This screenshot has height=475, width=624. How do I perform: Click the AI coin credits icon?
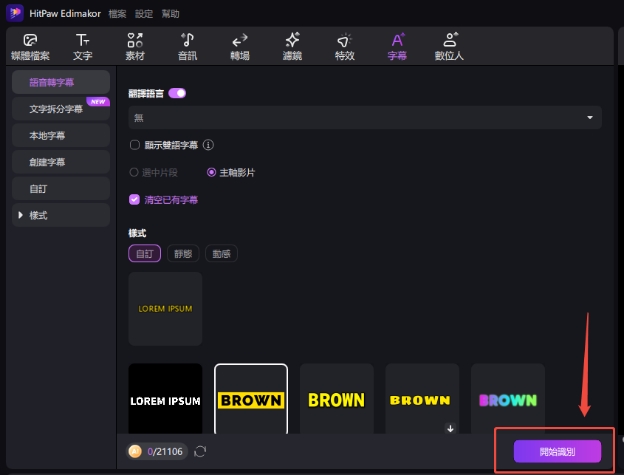[x=135, y=452]
